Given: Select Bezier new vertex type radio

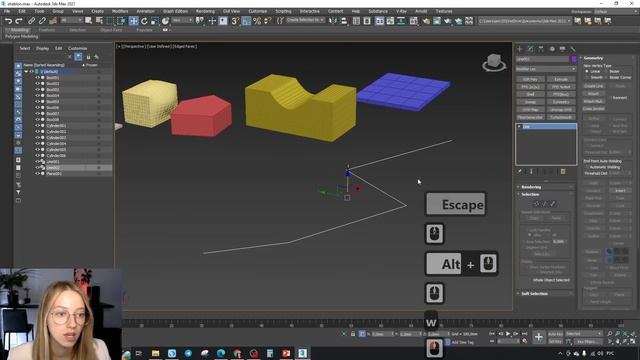Looking at the screenshot, I should [x=606, y=71].
